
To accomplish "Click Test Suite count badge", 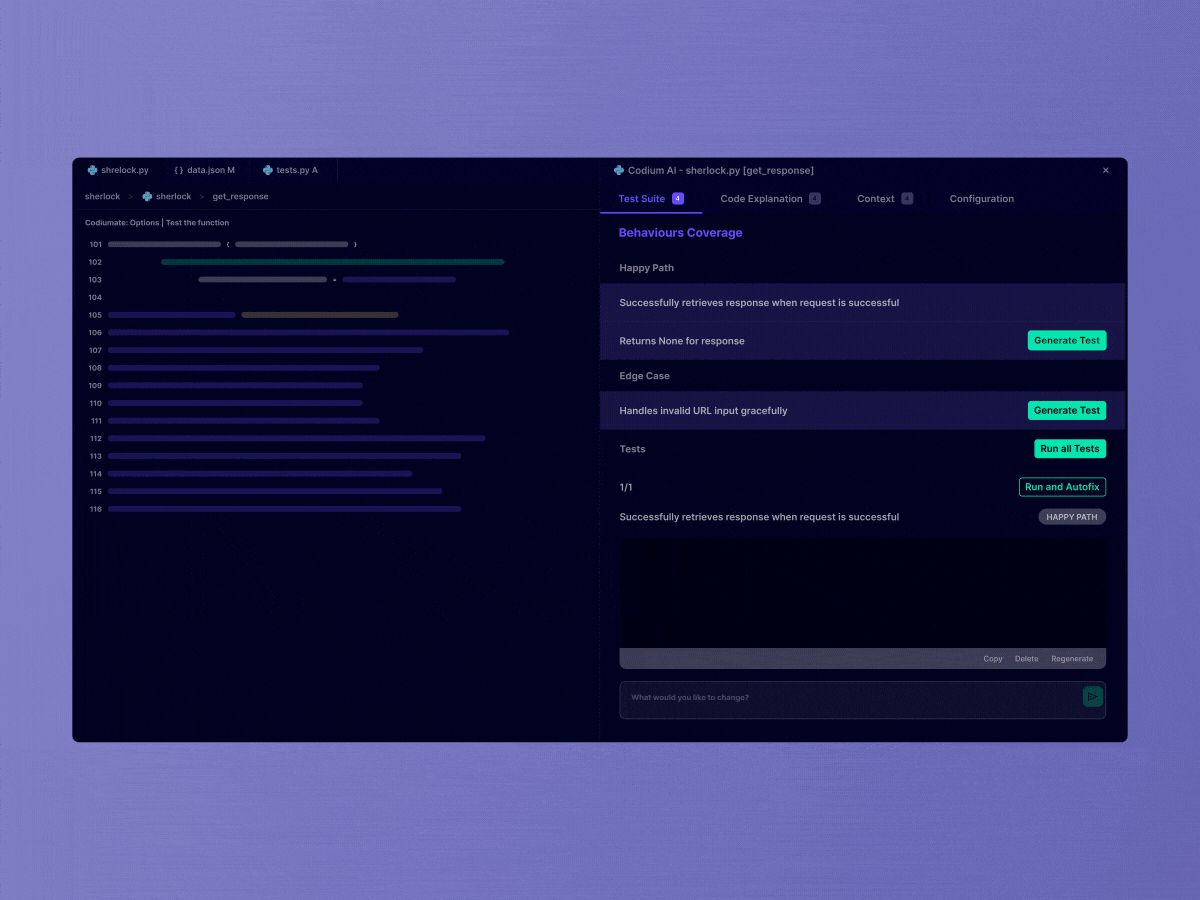I will click(x=678, y=198).
